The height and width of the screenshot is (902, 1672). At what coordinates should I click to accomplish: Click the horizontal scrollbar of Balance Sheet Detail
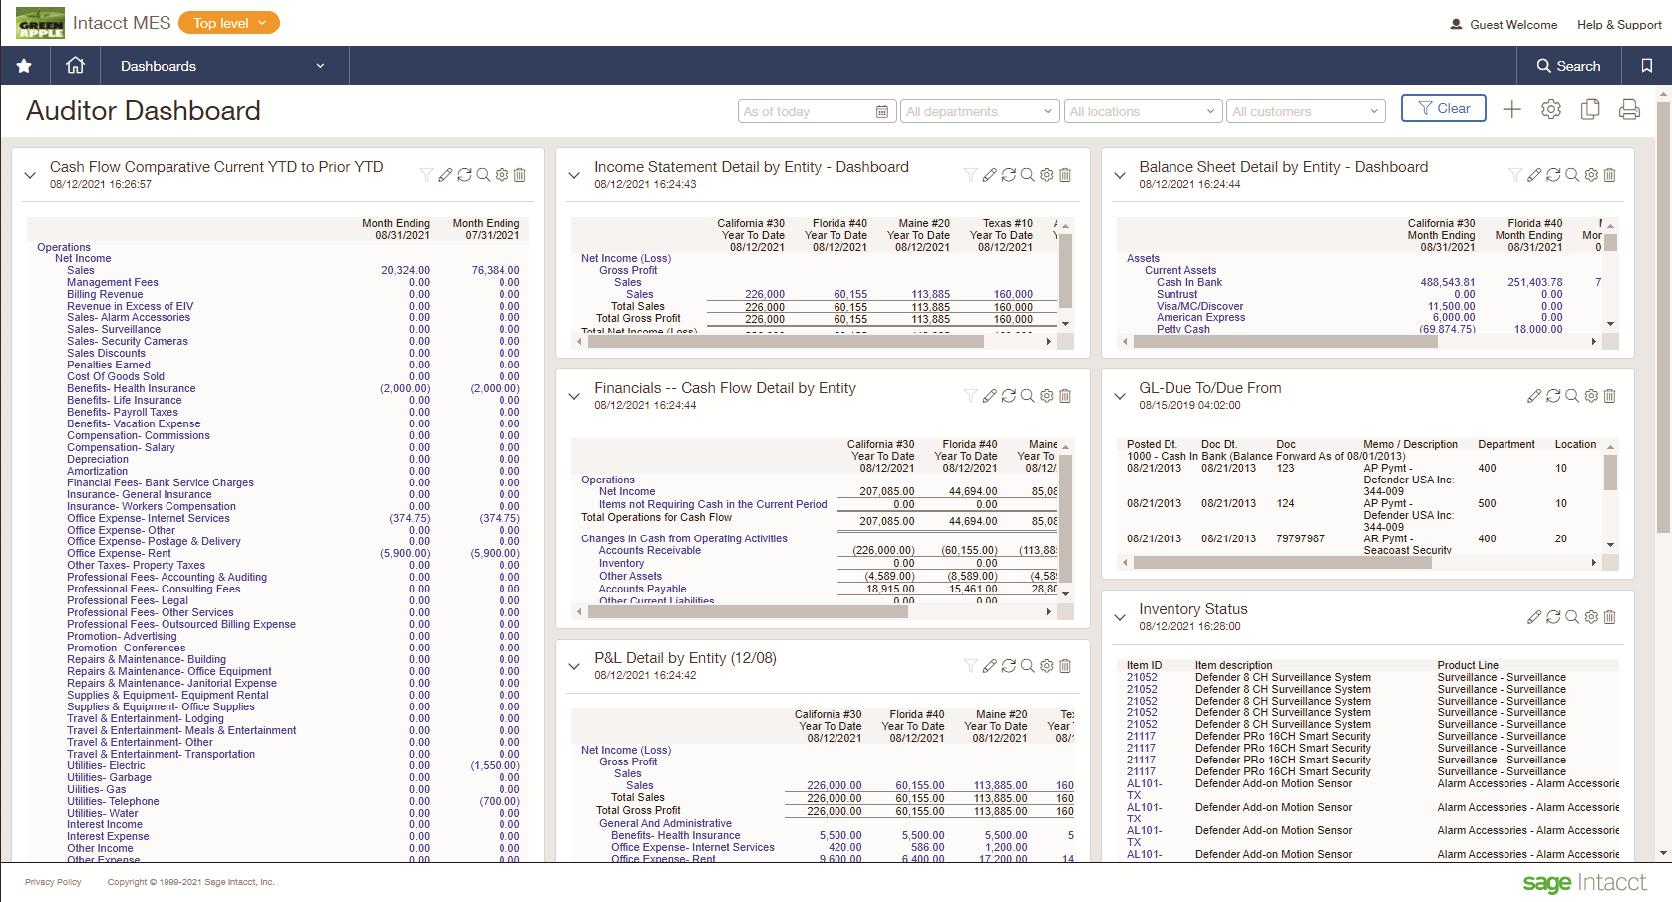[1285, 342]
